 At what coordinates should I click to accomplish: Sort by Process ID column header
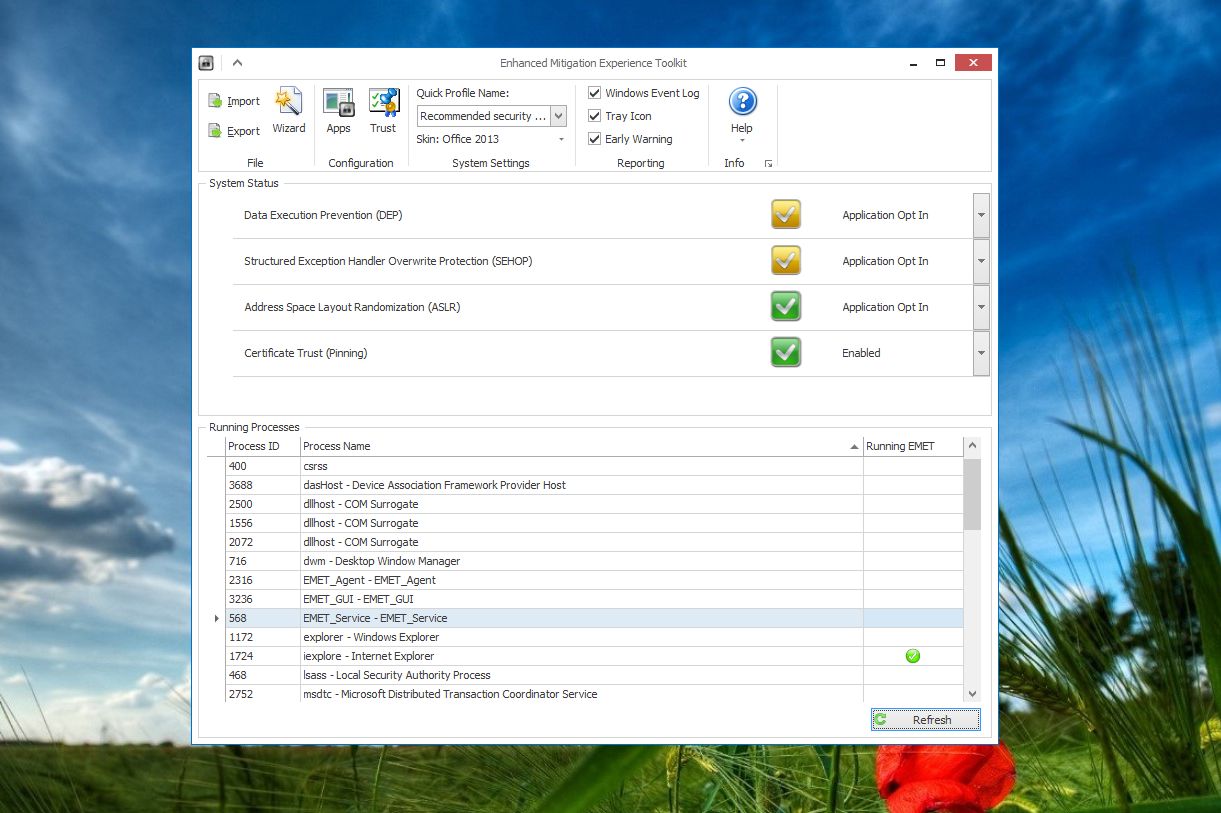tap(262, 446)
